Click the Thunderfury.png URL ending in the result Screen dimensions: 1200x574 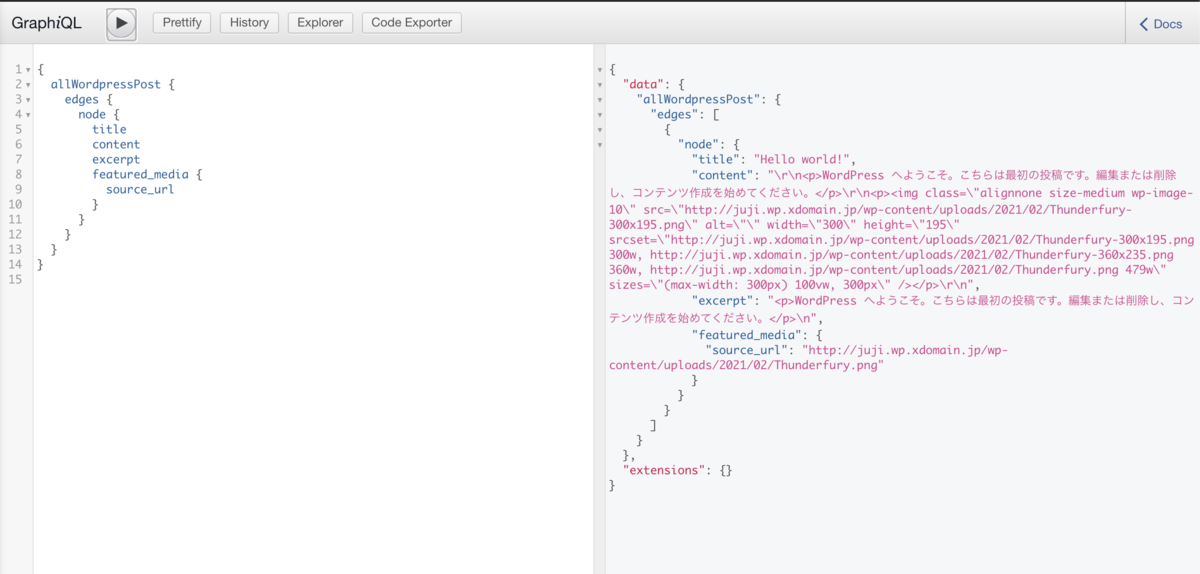746,366
